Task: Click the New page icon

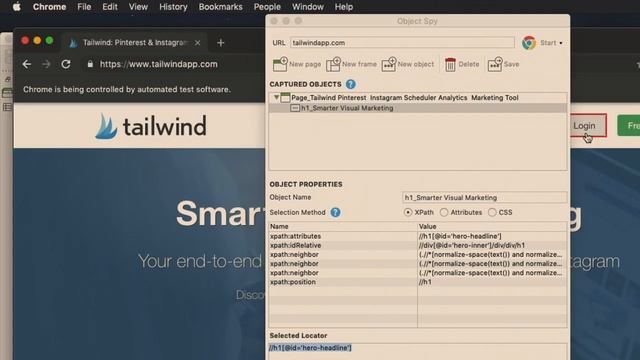Action: click(280, 64)
